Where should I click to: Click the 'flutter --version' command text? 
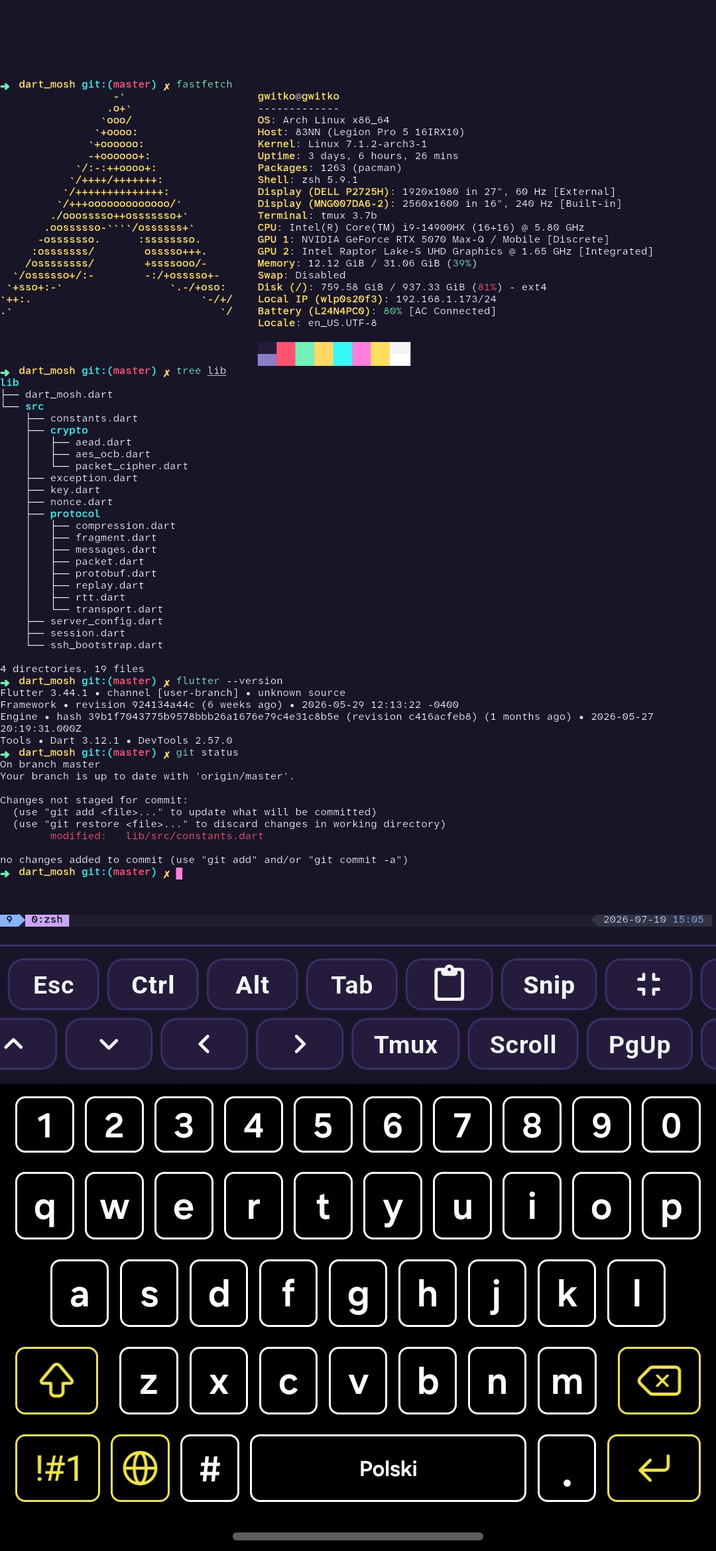click(x=229, y=681)
